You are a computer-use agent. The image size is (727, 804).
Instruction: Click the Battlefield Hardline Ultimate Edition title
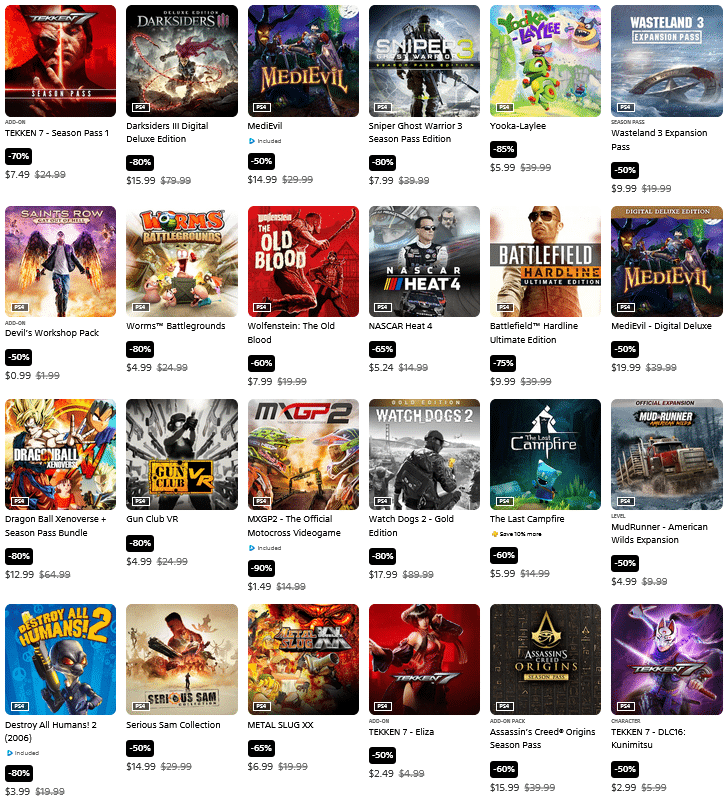pos(534,333)
